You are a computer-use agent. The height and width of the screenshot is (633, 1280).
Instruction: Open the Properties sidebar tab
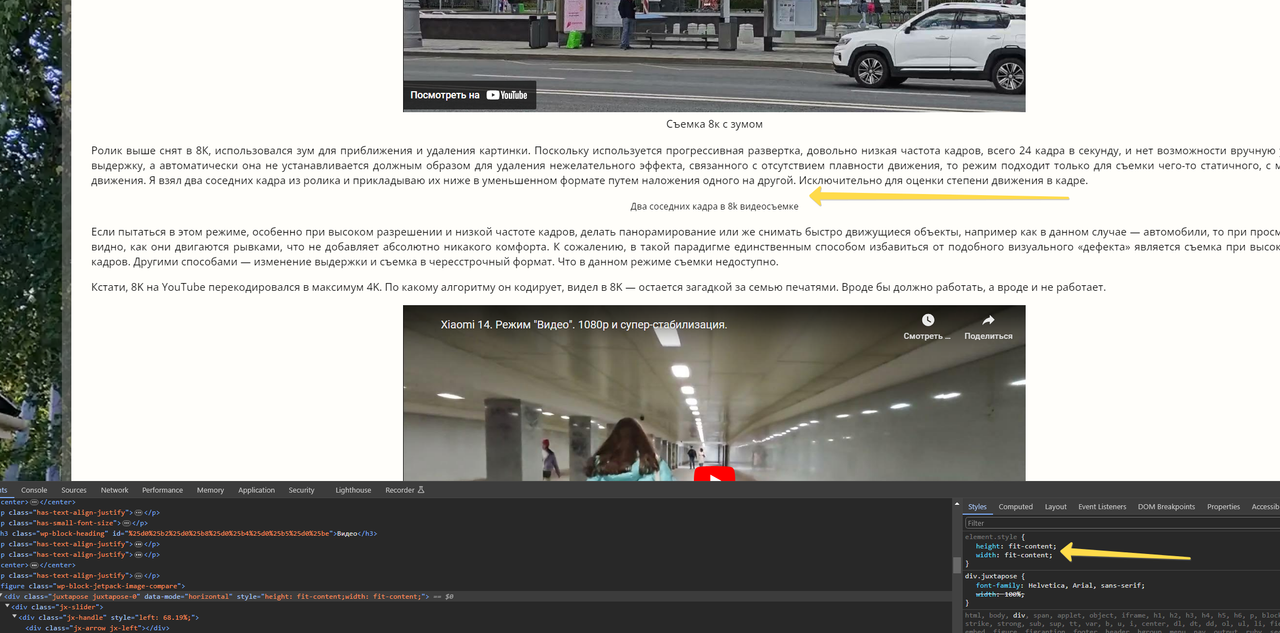[x=1223, y=507]
